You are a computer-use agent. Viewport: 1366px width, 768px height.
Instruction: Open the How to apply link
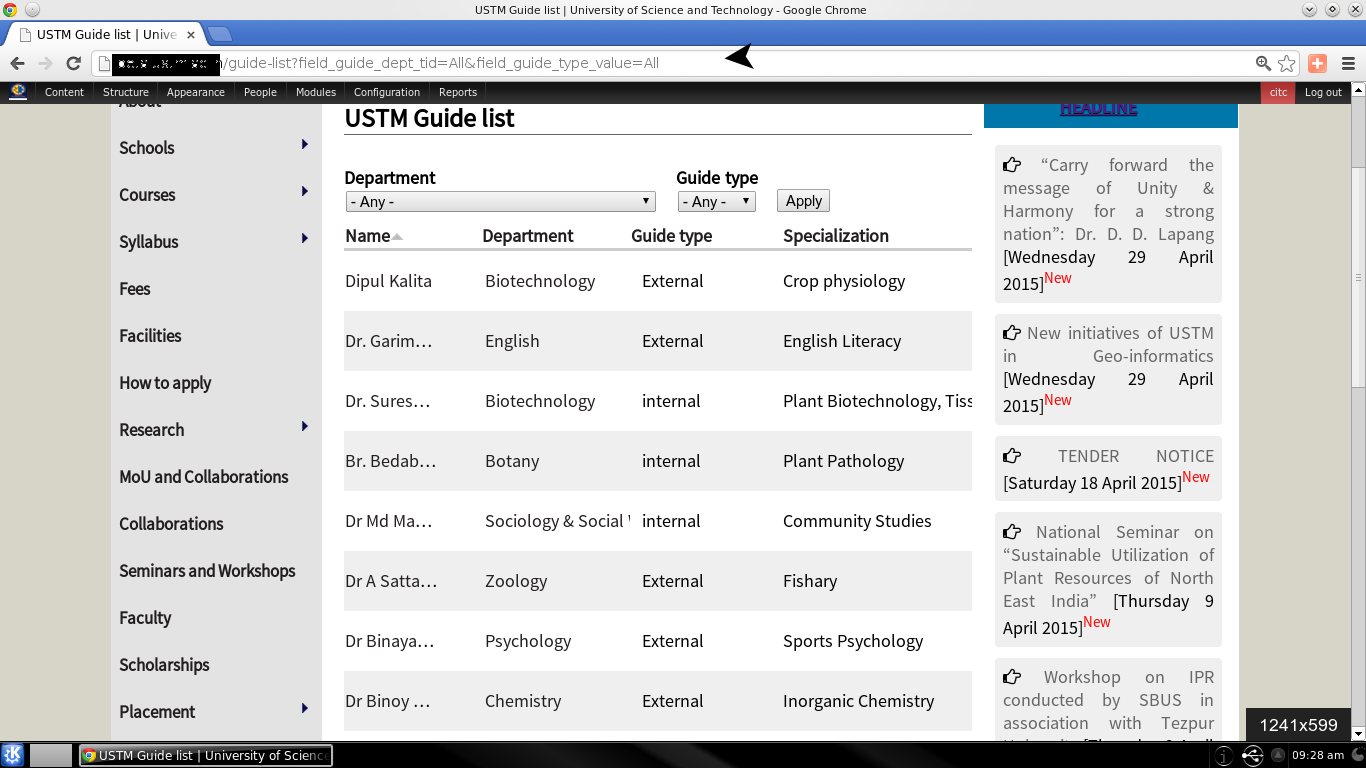click(165, 383)
